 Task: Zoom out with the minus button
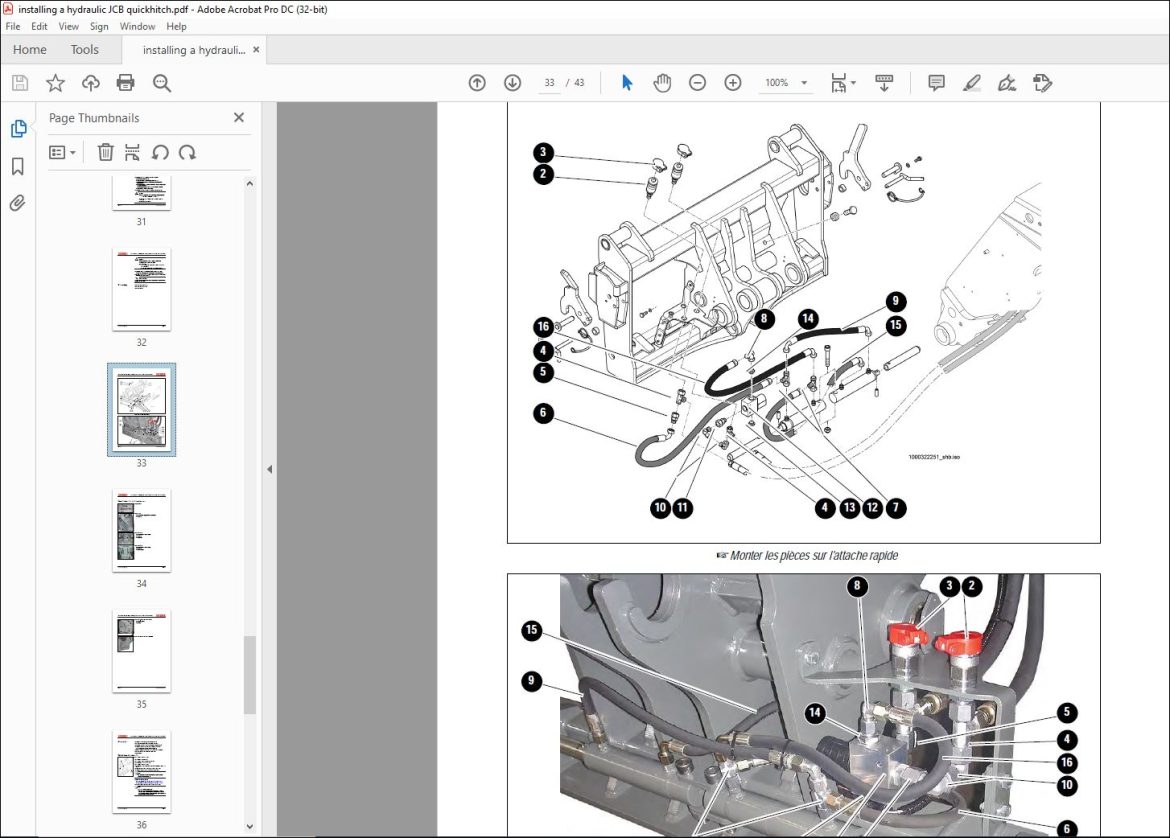click(697, 83)
